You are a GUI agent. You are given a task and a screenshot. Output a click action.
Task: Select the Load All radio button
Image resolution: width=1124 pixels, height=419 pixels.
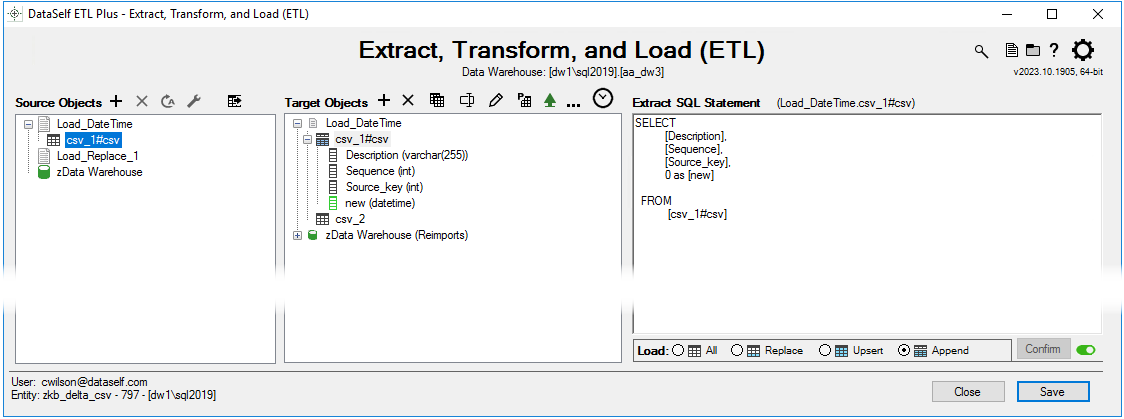(x=678, y=351)
